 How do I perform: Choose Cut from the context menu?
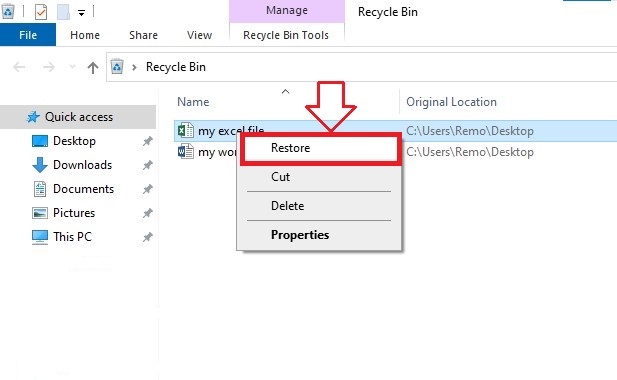tap(319, 177)
